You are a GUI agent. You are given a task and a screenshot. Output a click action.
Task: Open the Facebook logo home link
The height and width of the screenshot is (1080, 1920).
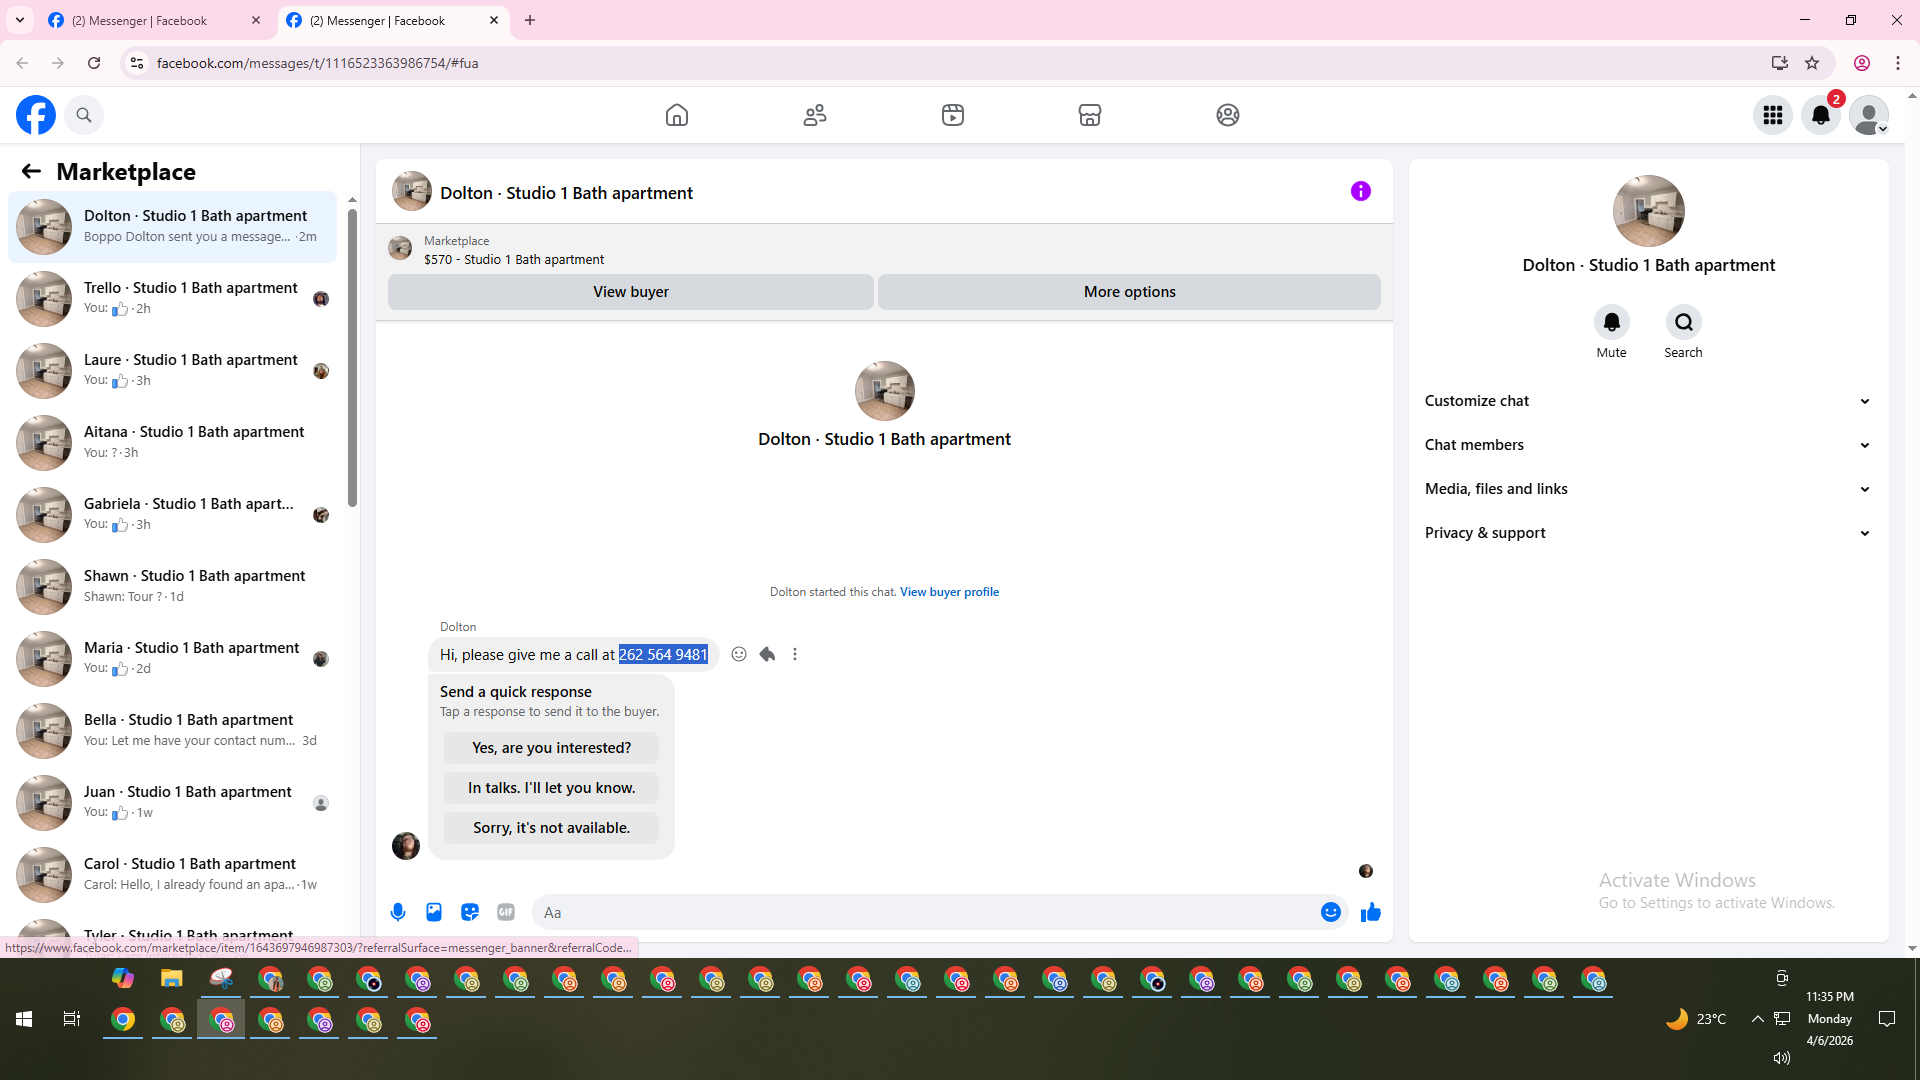coord(36,115)
